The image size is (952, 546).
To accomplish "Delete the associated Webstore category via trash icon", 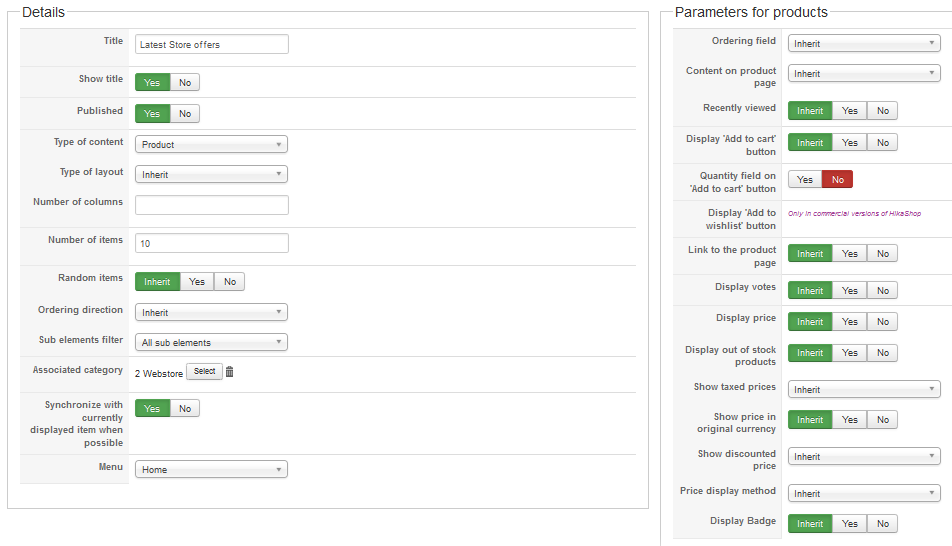I will (x=230, y=372).
